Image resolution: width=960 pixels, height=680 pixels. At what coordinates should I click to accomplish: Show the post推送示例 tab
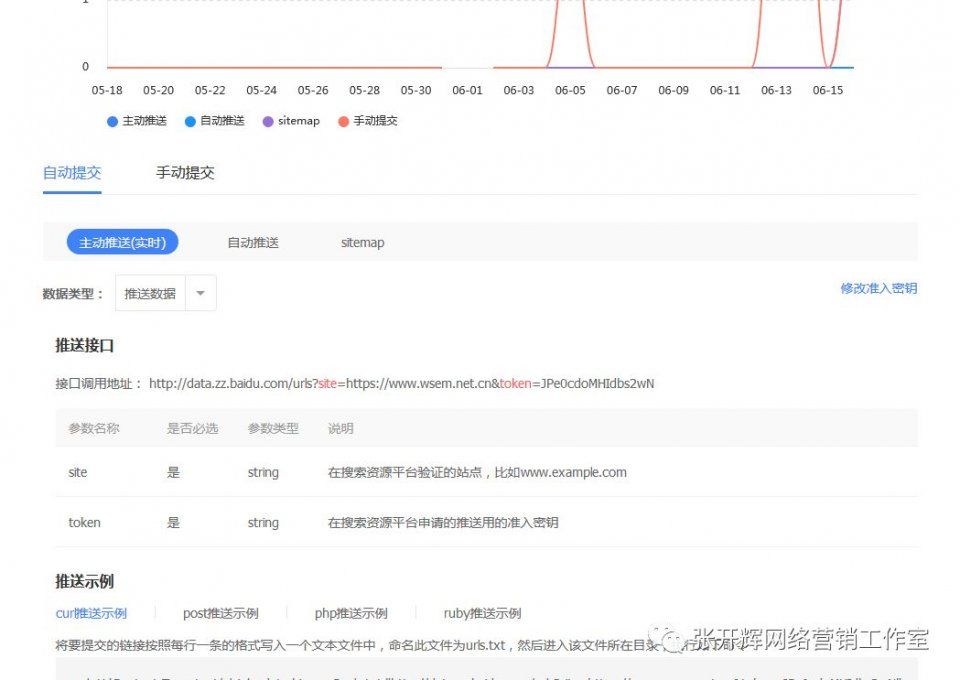click(x=220, y=613)
